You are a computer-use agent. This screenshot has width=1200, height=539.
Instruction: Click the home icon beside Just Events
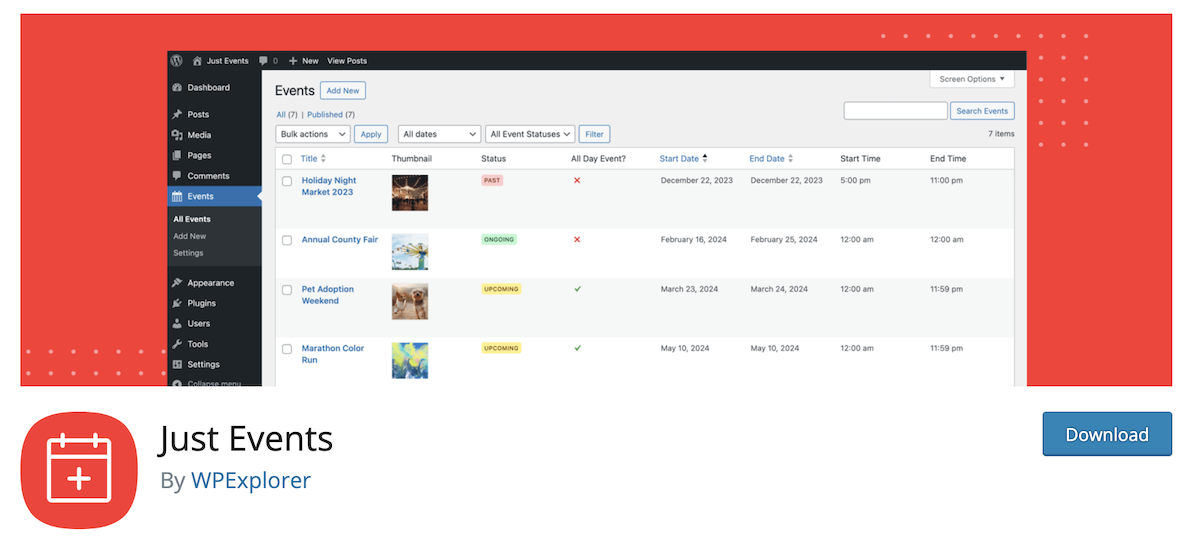(x=197, y=61)
